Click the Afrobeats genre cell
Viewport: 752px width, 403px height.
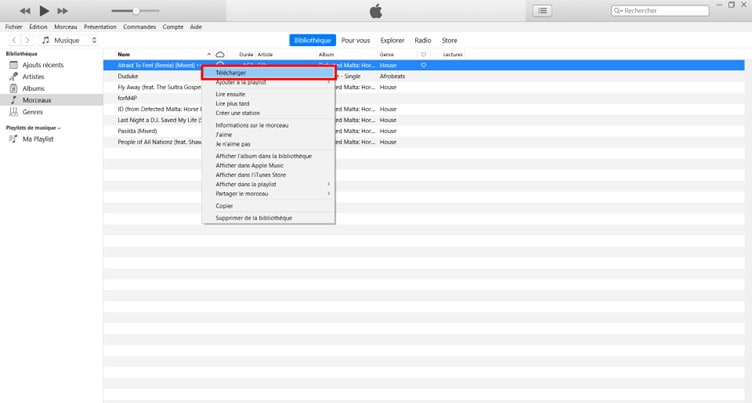(x=392, y=76)
